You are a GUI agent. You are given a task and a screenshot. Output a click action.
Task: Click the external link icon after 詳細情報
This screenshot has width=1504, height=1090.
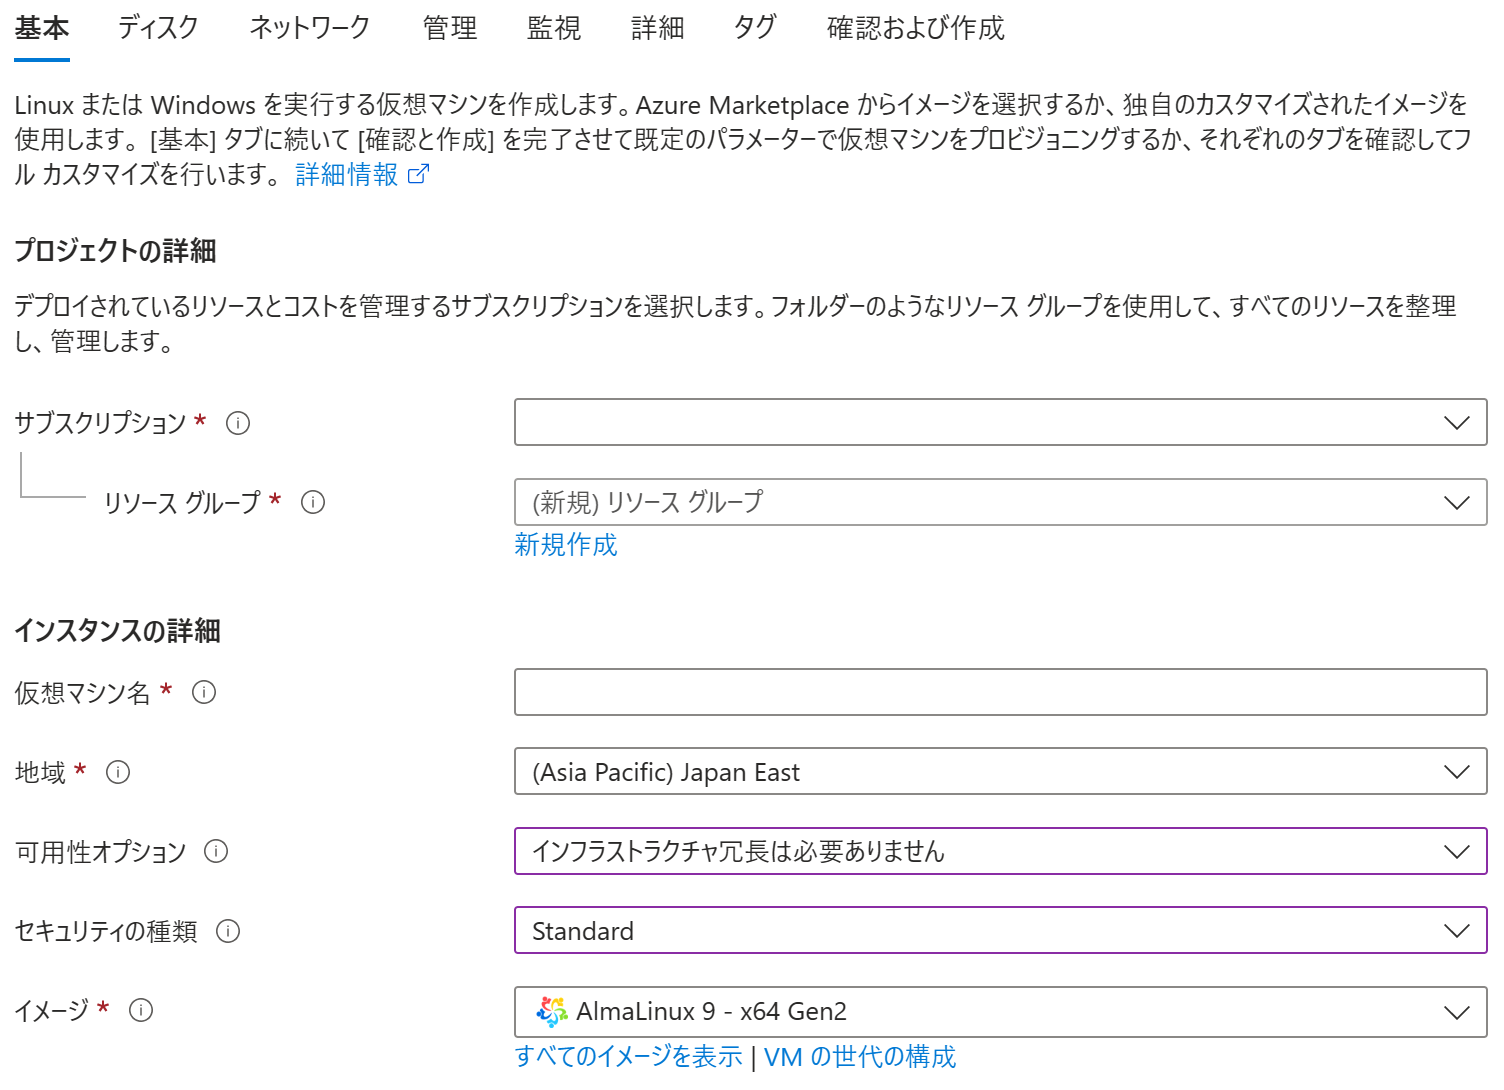419,174
